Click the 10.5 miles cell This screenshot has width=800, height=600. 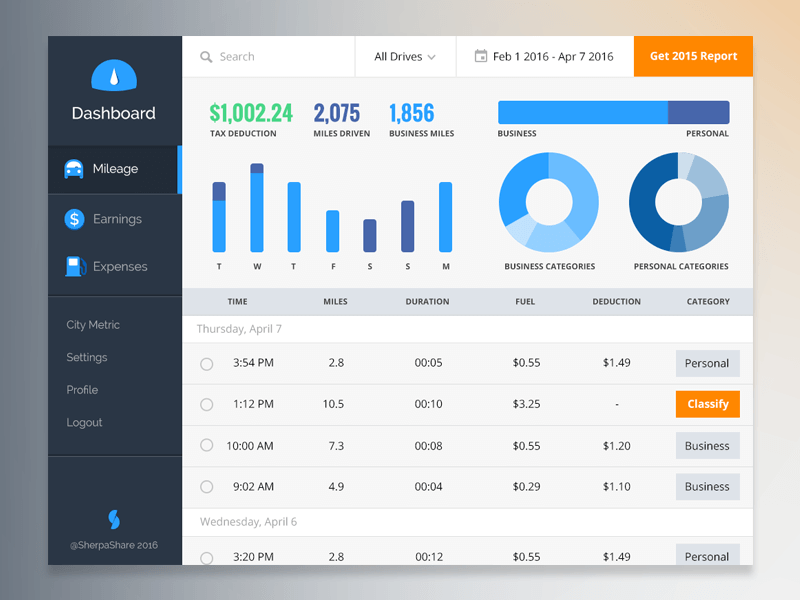point(333,404)
